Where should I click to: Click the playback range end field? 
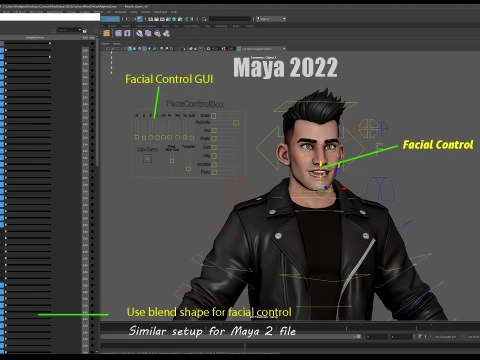[x=377, y=337]
